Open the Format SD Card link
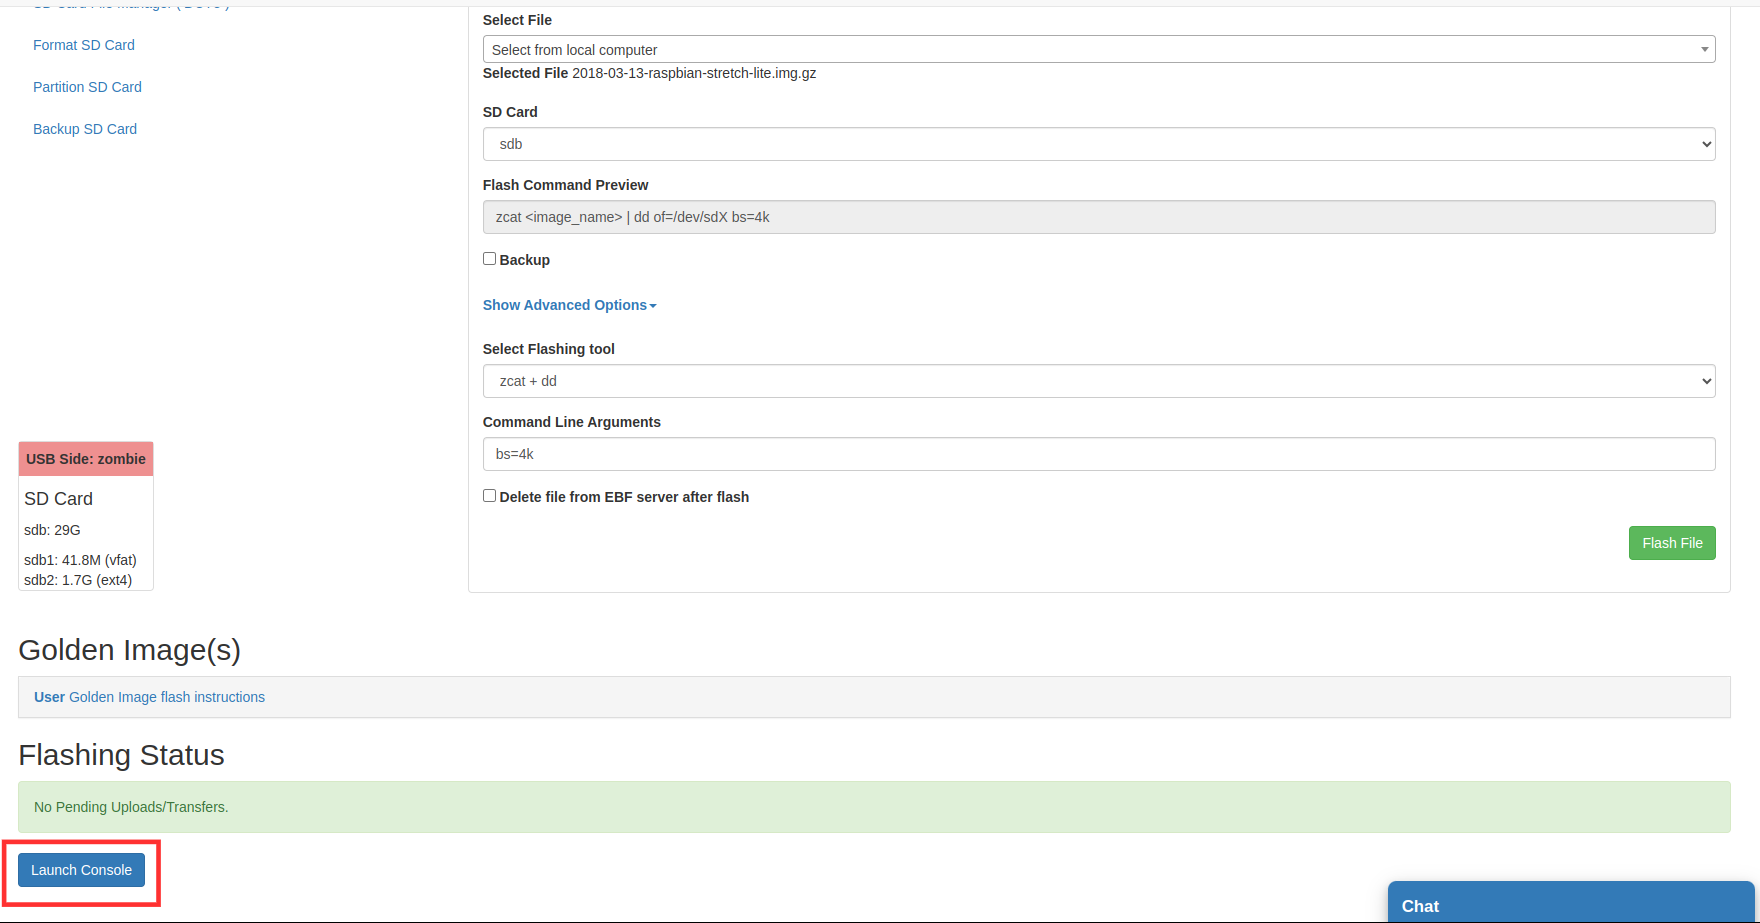Screen dimensions: 1760x923 (x=84, y=45)
